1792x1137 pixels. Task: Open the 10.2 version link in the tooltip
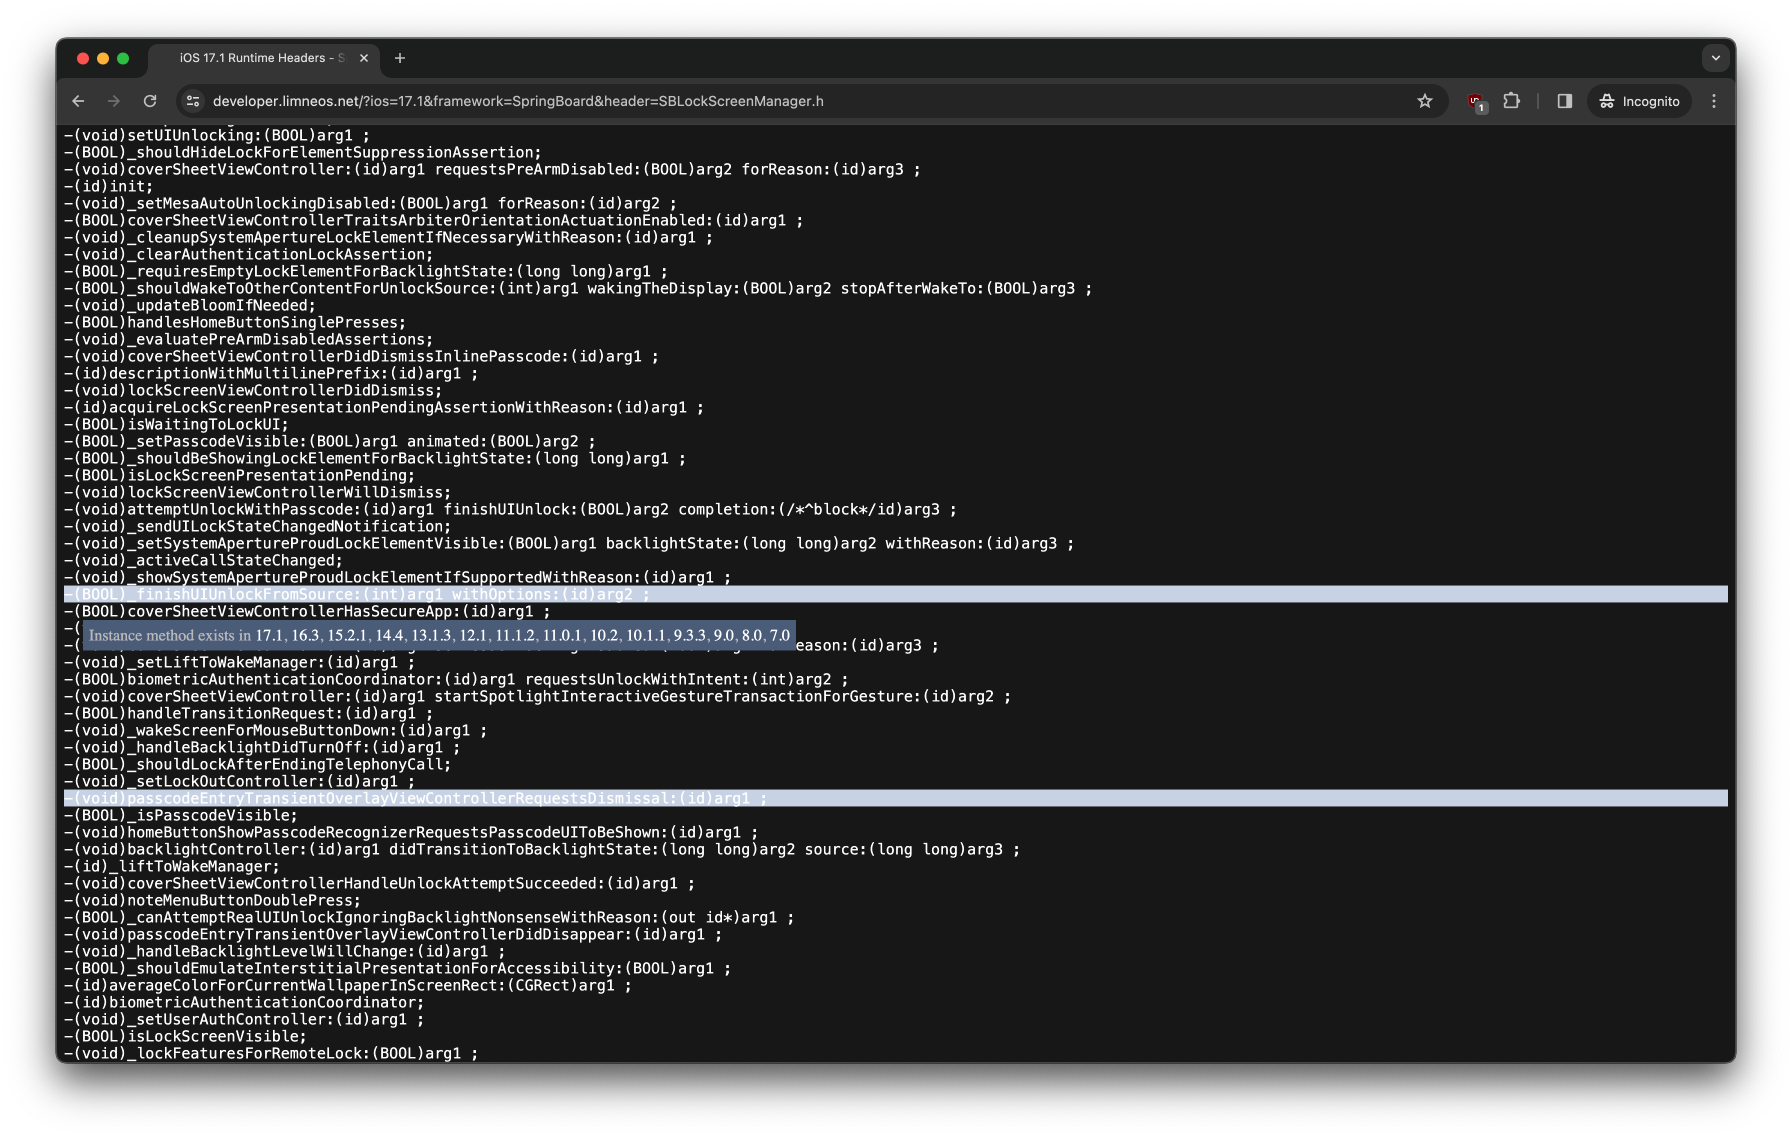point(606,634)
